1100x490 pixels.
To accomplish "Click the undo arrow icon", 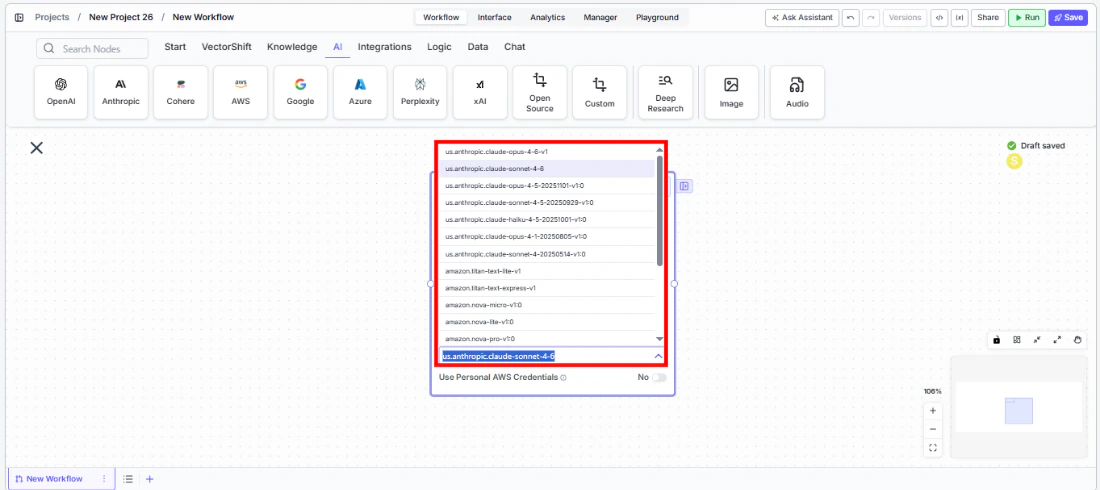I will pos(851,18).
